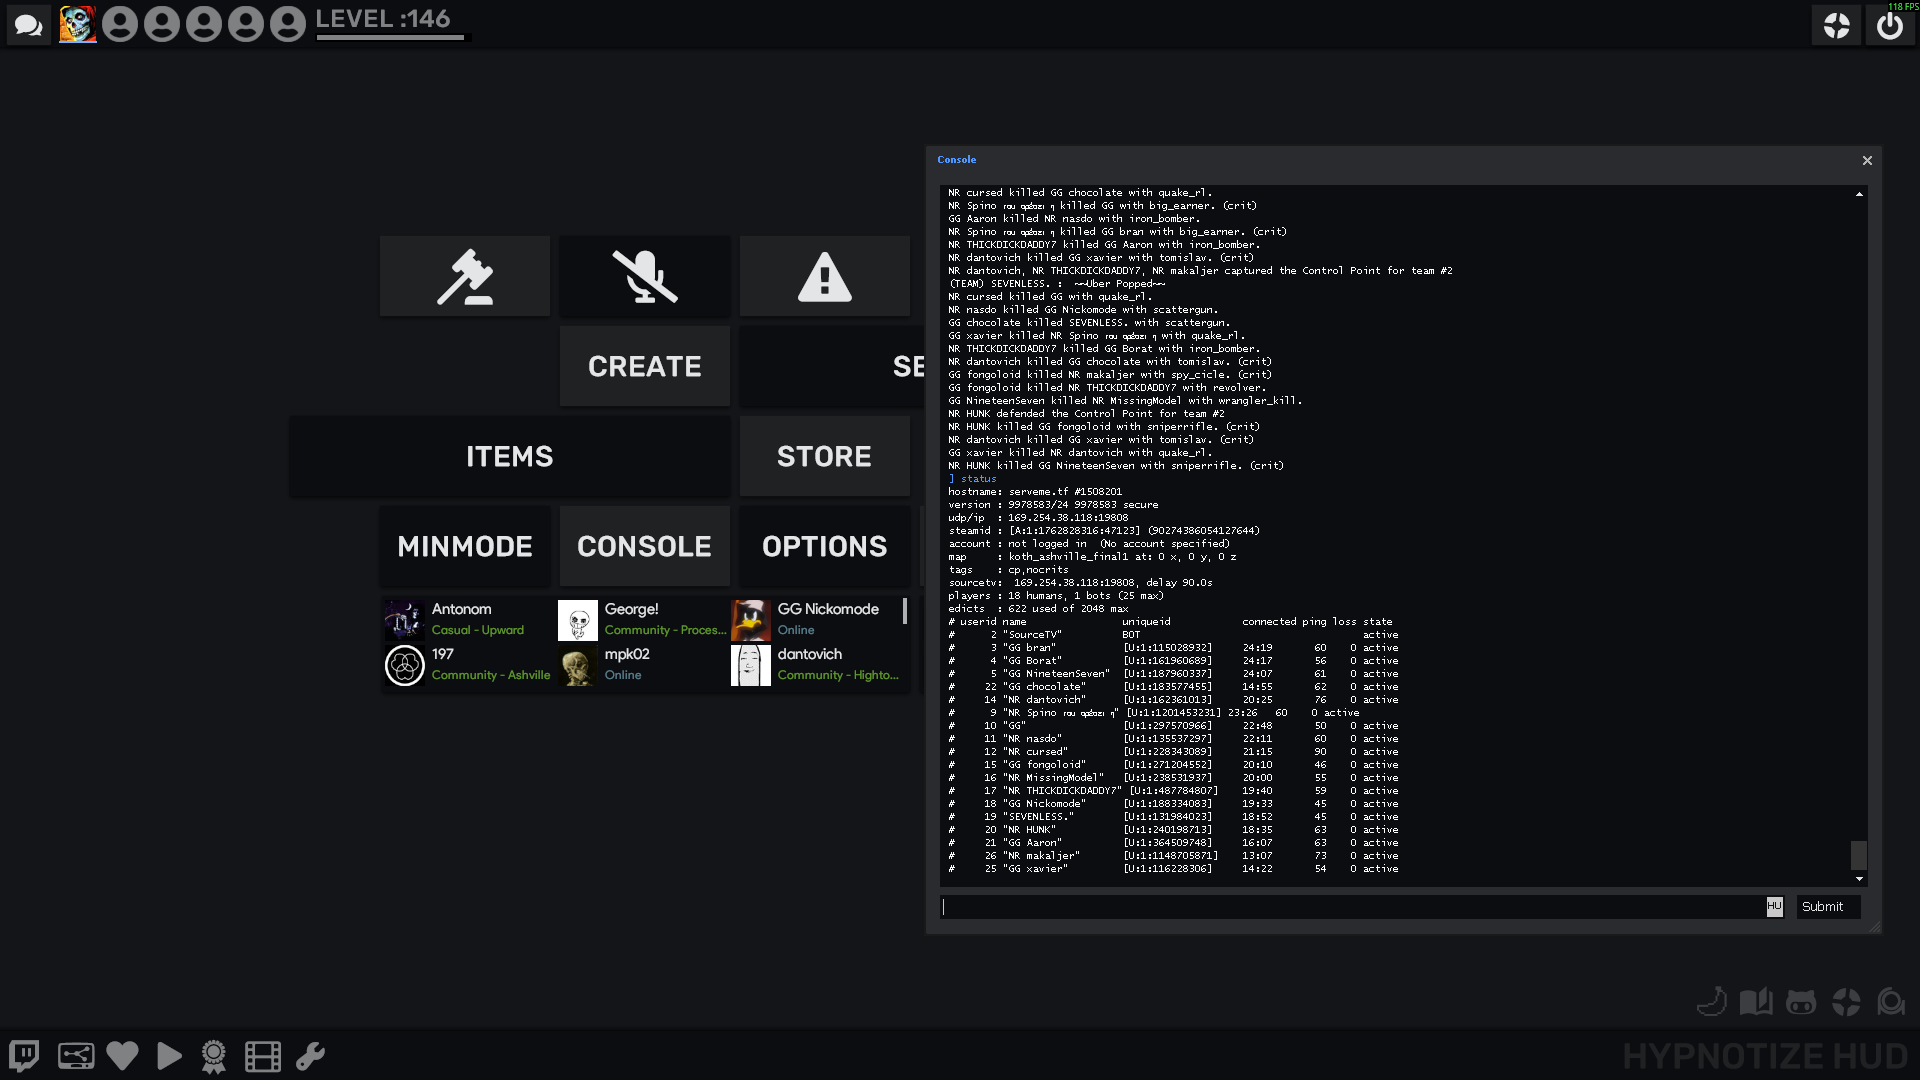Click the mute players microphone icon
Screen dimensions: 1920x1080
pos(645,277)
